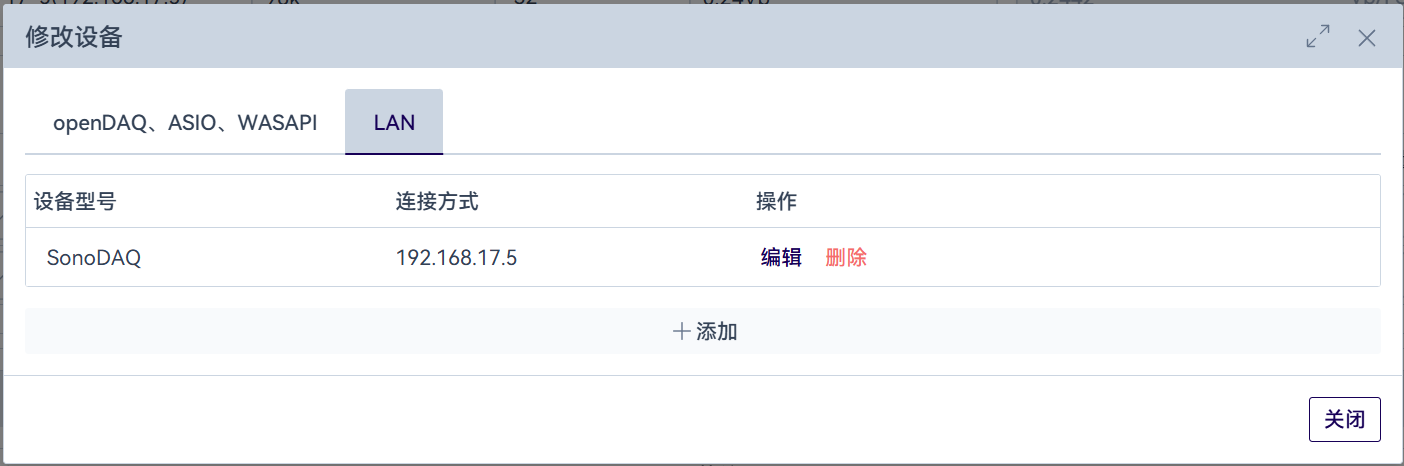Select the LAN tab

coord(394,123)
